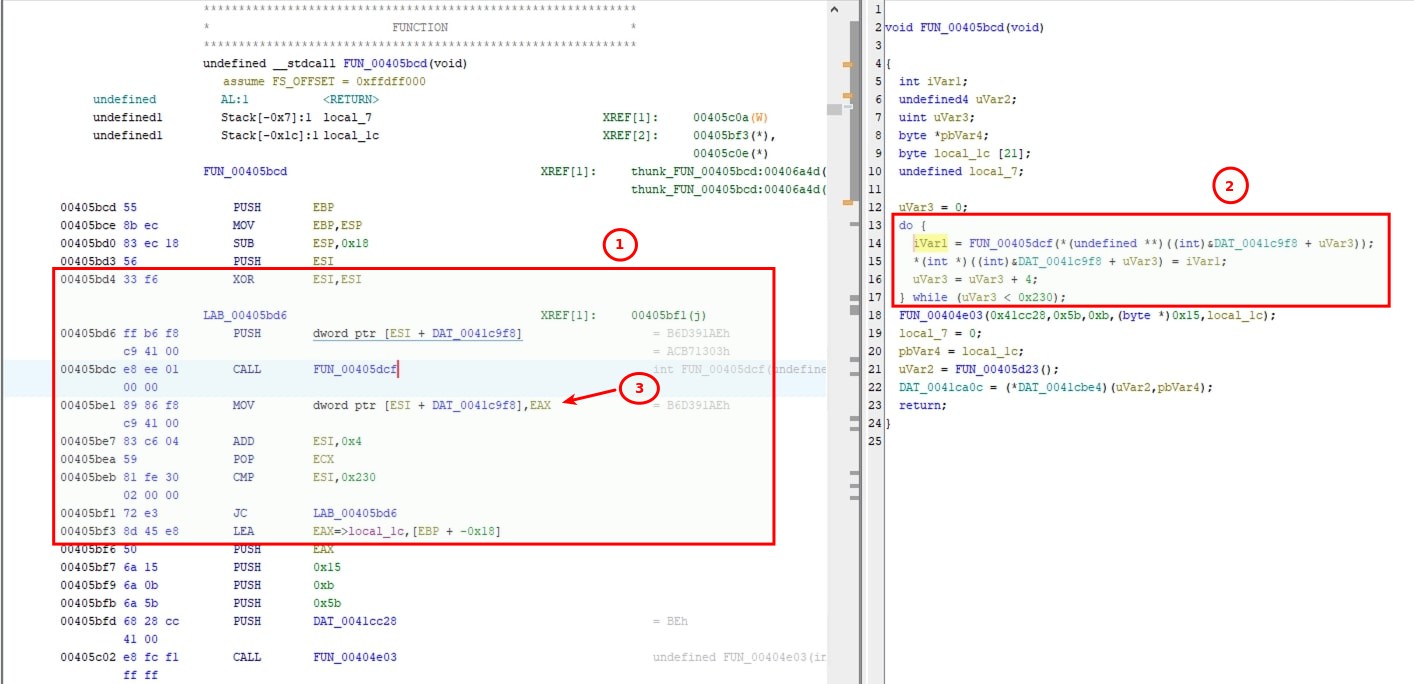Click the scroll-up arrow above the listing scrollbar
This screenshot has height=684, width=1414.
pyautogui.click(x=834, y=8)
